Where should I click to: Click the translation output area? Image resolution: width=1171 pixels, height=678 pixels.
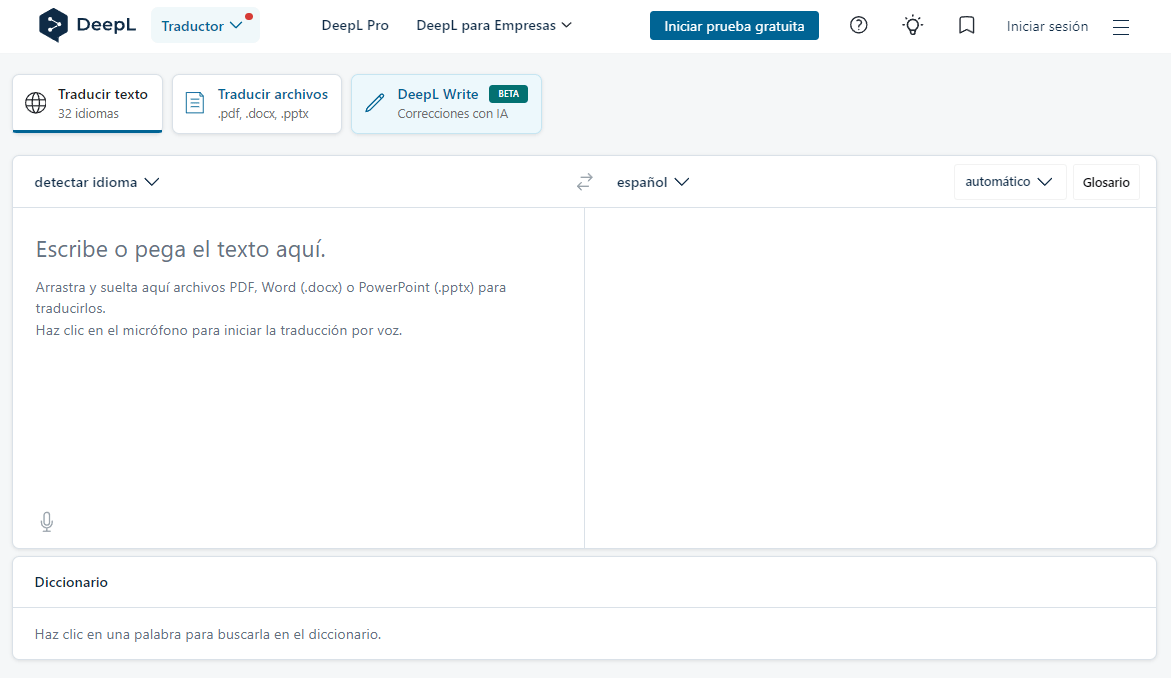tap(870, 378)
